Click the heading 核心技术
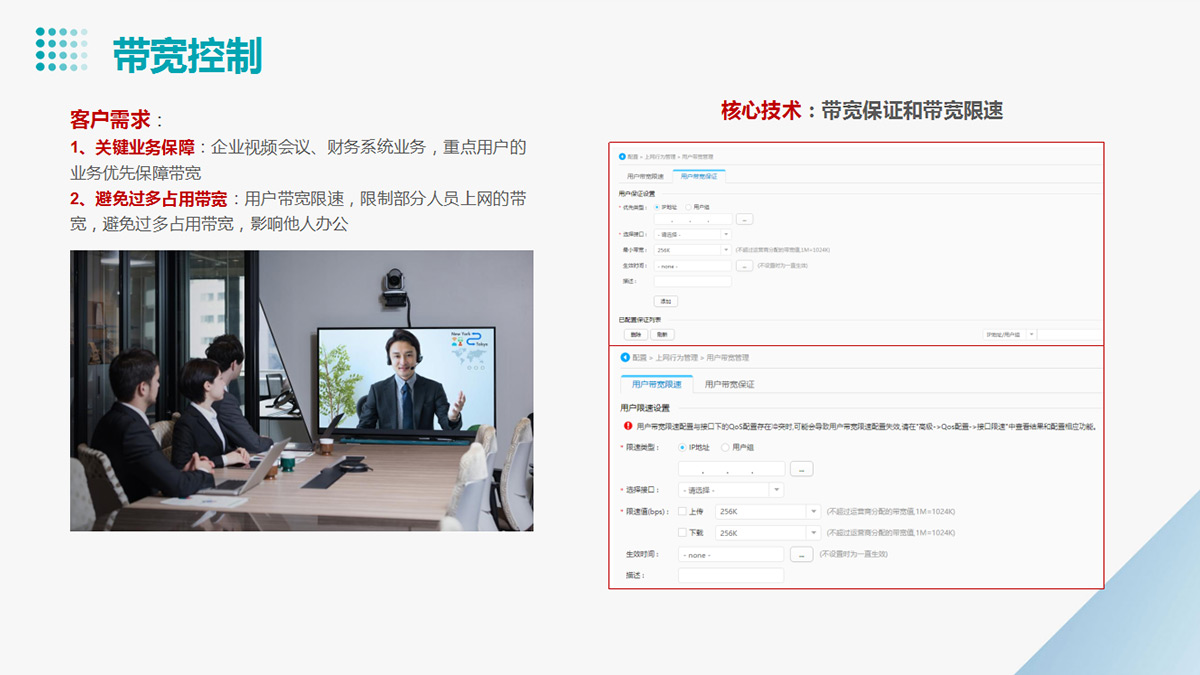The height and width of the screenshot is (675, 1200). coord(761,110)
